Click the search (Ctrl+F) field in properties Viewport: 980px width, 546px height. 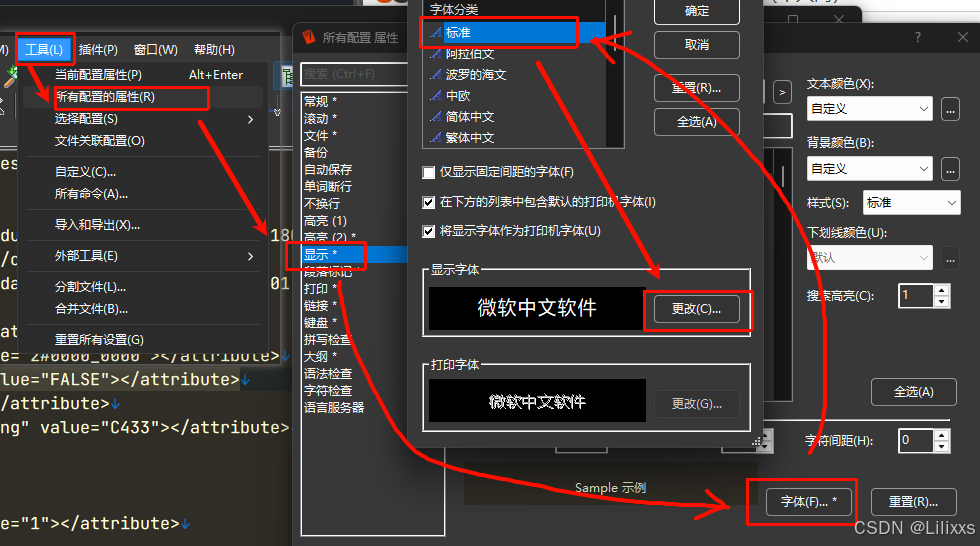[x=354, y=74]
